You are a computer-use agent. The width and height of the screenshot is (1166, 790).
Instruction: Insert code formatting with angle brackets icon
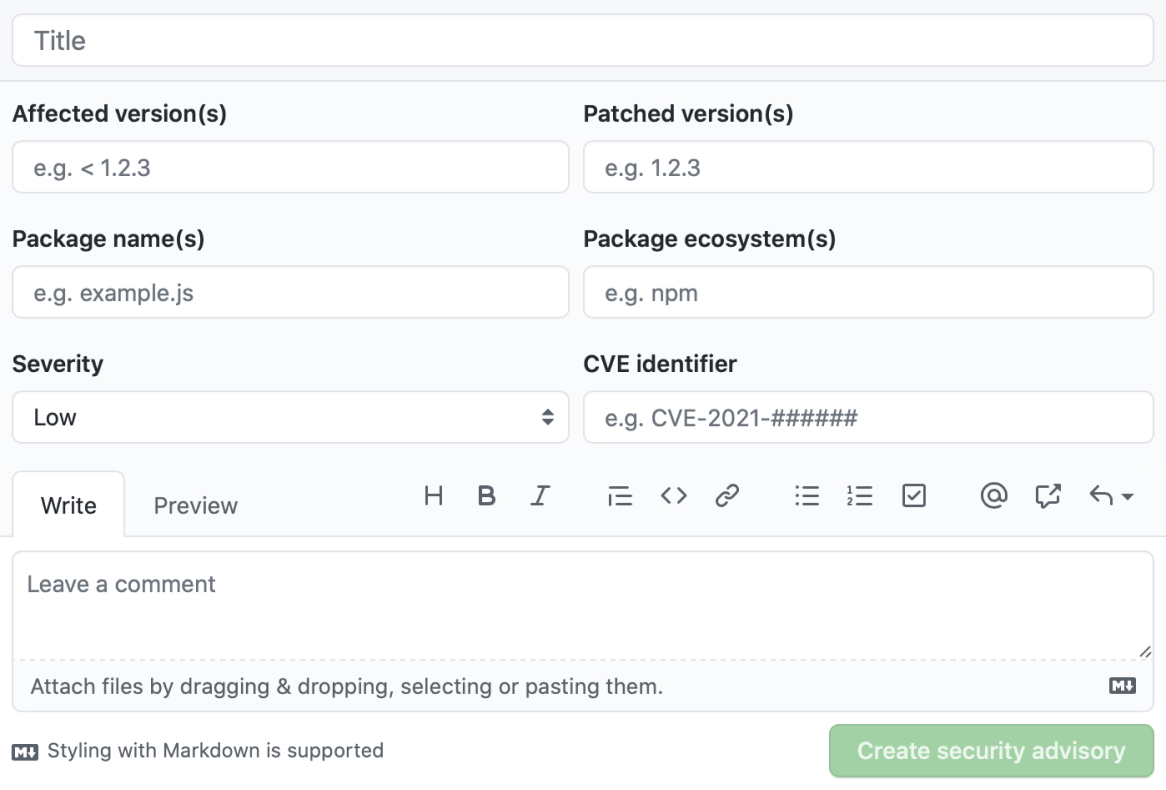coord(674,496)
